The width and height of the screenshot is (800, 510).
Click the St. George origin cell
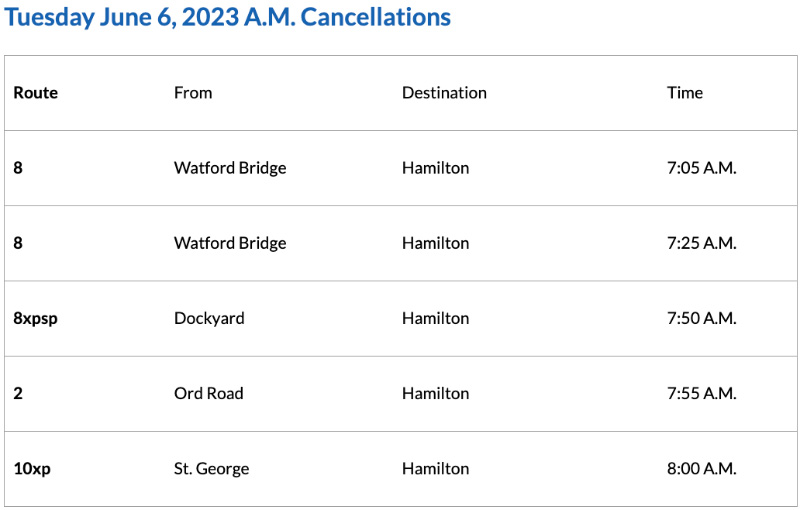[x=211, y=468]
